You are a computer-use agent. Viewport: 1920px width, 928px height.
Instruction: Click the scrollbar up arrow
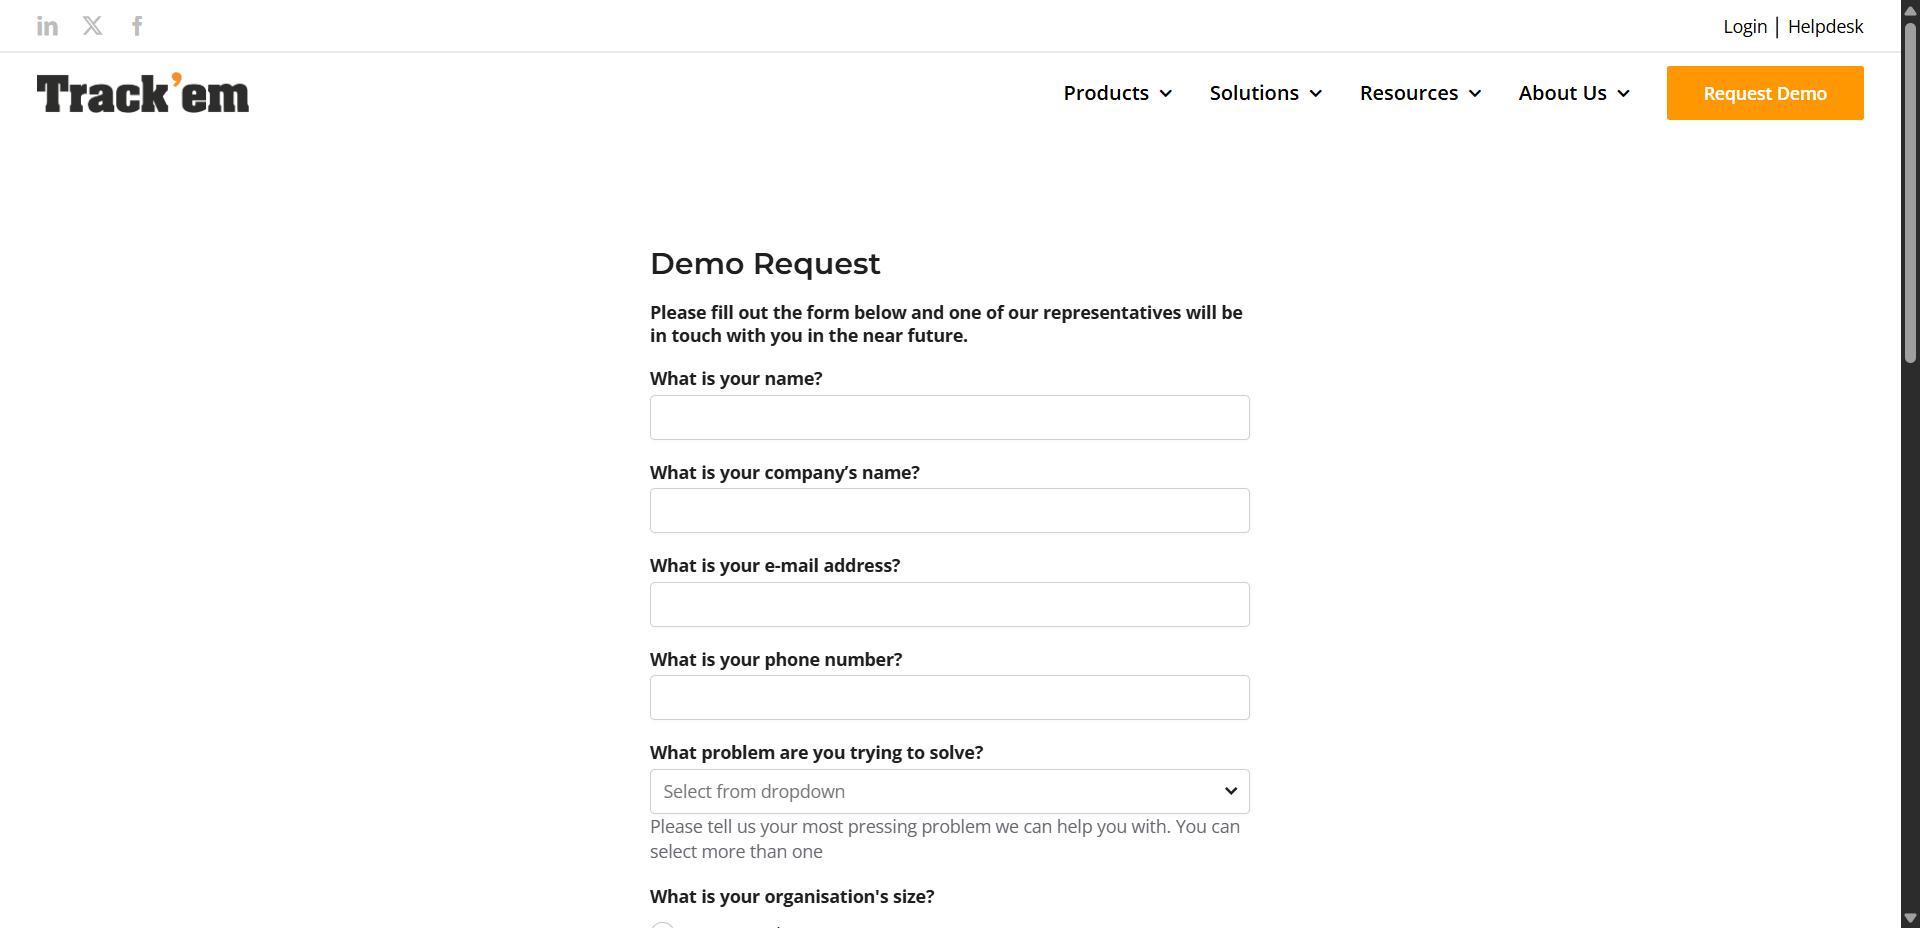pos(1910,10)
